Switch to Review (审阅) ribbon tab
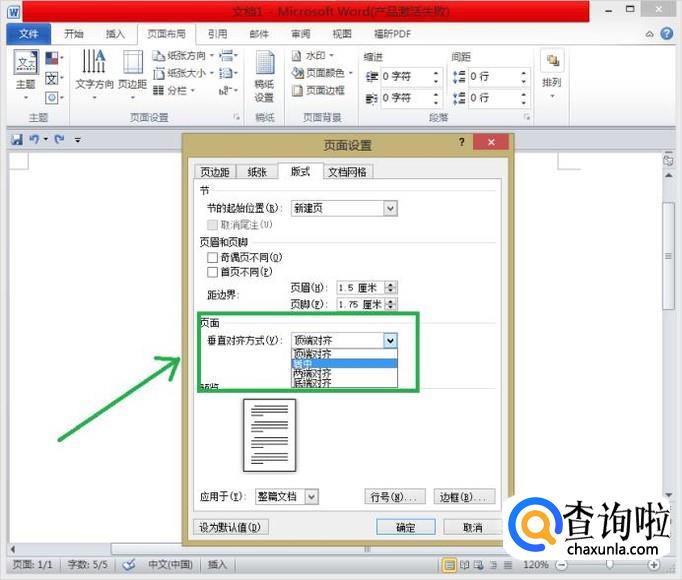This screenshot has width=682, height=580. 301,34
